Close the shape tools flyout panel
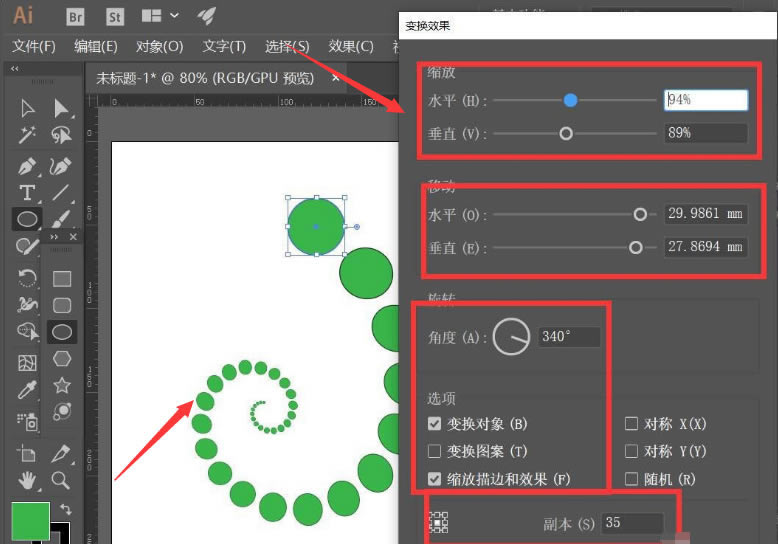The width and height of the screenshot is (778, 544). [73, 237]
